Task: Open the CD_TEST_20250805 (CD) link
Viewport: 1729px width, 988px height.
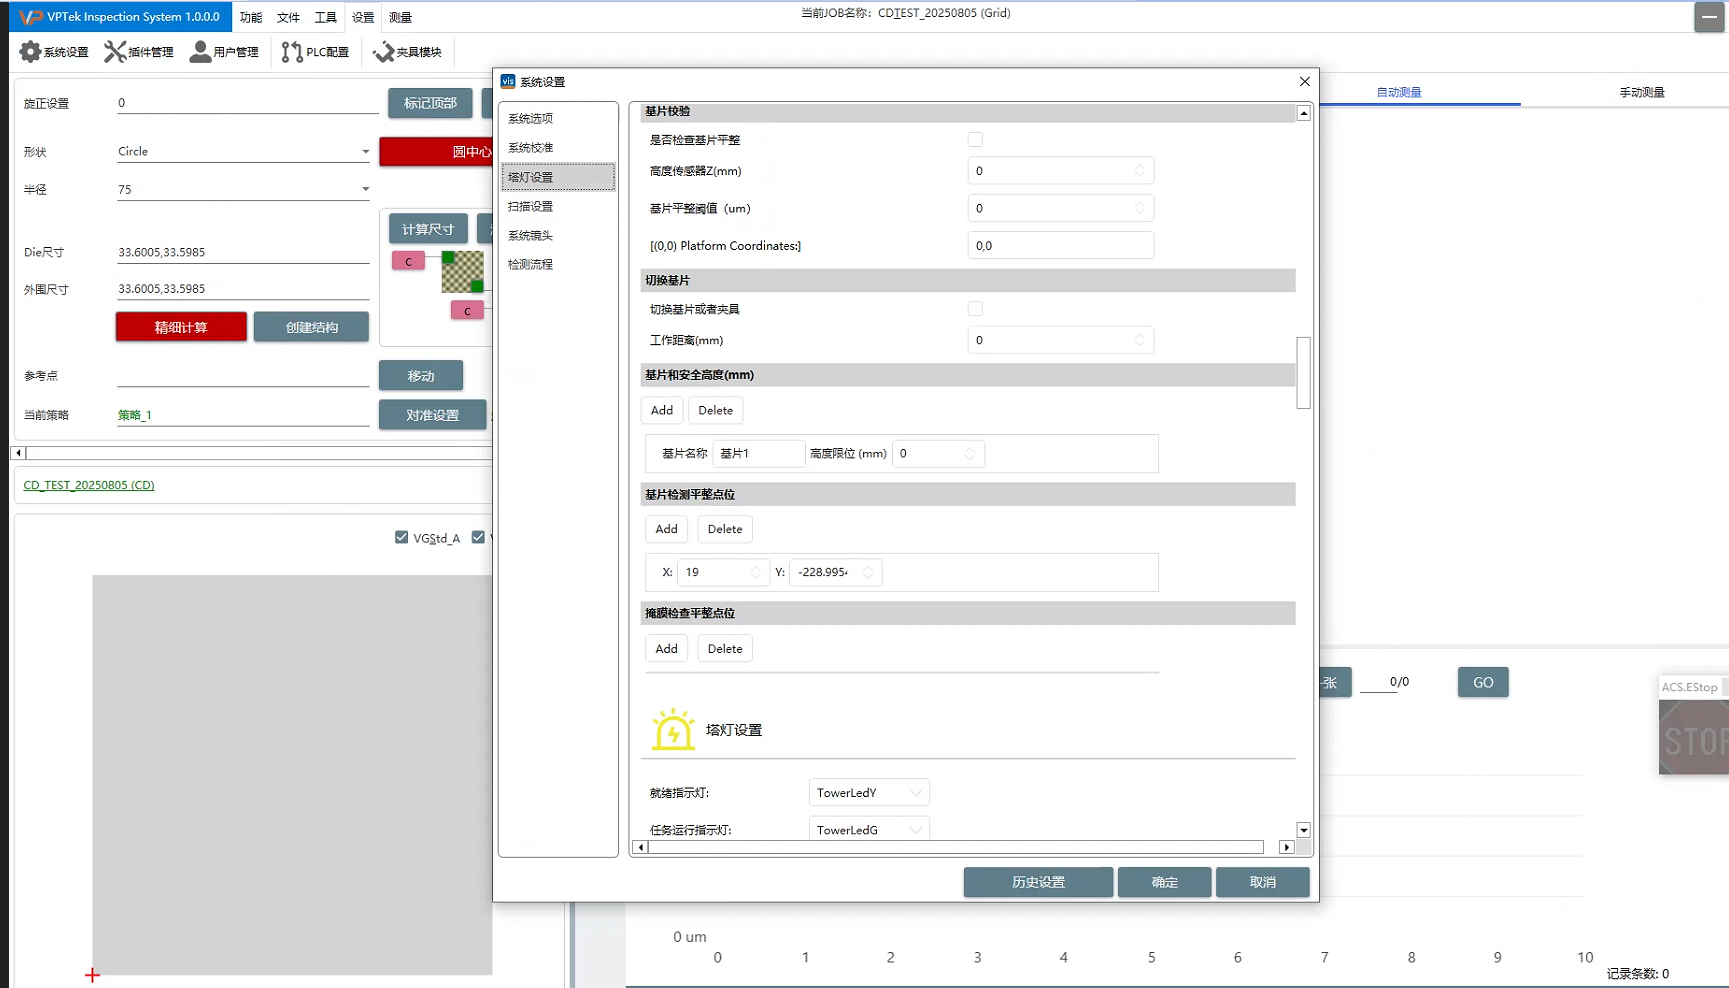Action: tap(89, 485)
